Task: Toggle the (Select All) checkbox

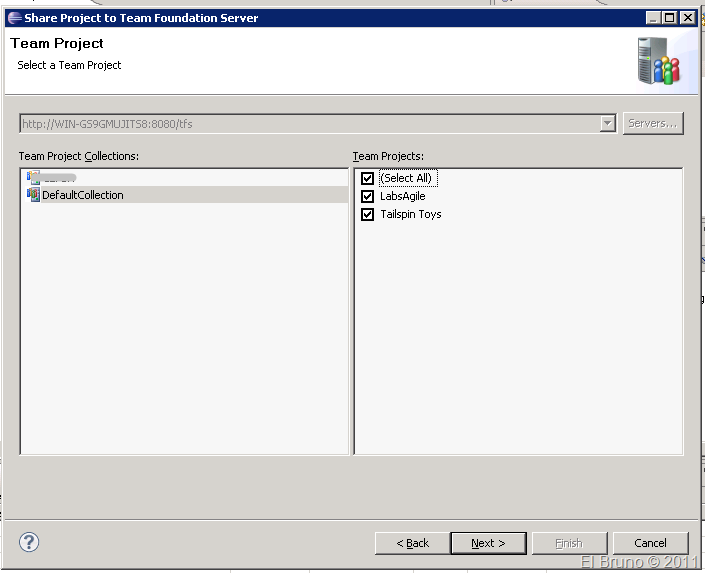Action: tap(367, 178)
